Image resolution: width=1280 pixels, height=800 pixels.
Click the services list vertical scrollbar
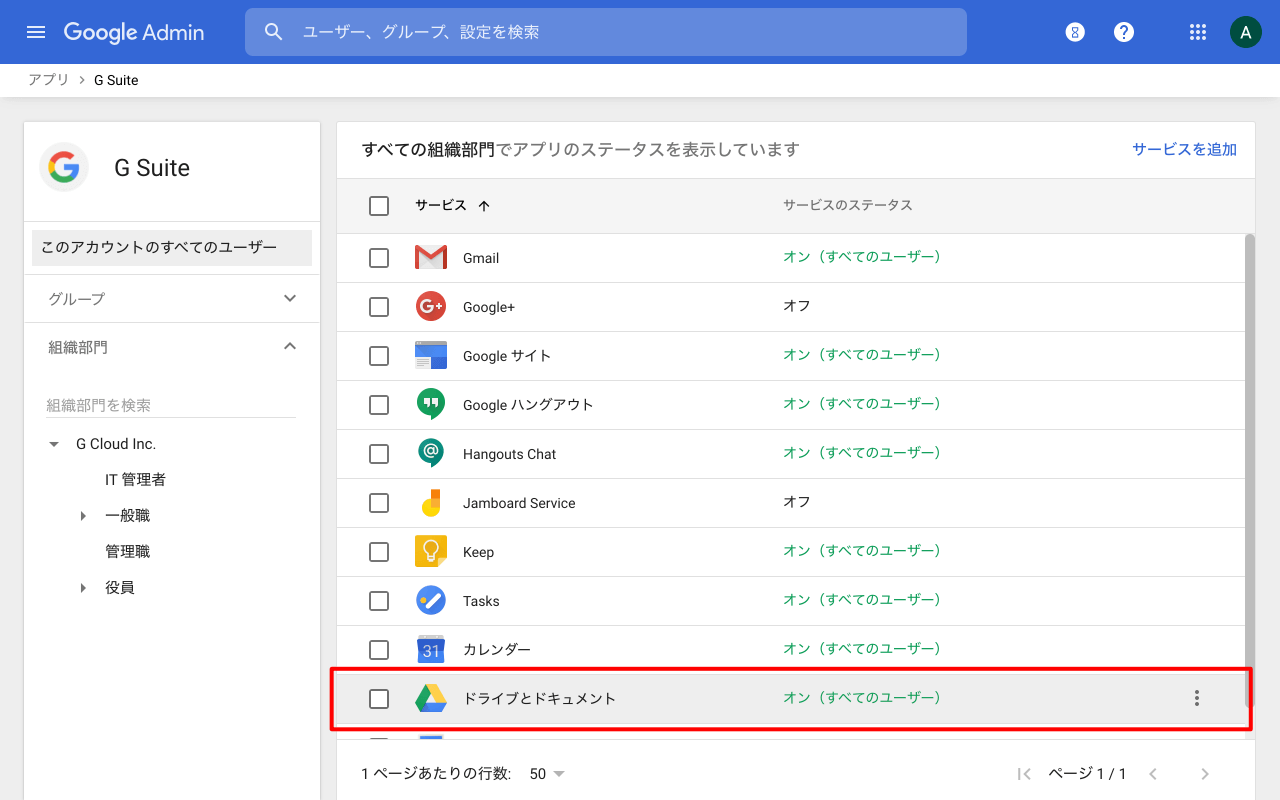click(1249, 470)
